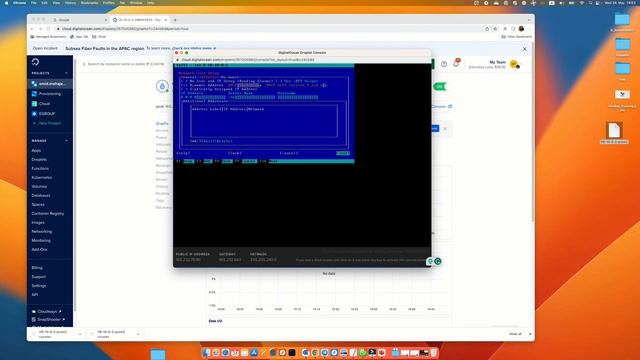Open the top blue folder on the desktop

(622, 19)
